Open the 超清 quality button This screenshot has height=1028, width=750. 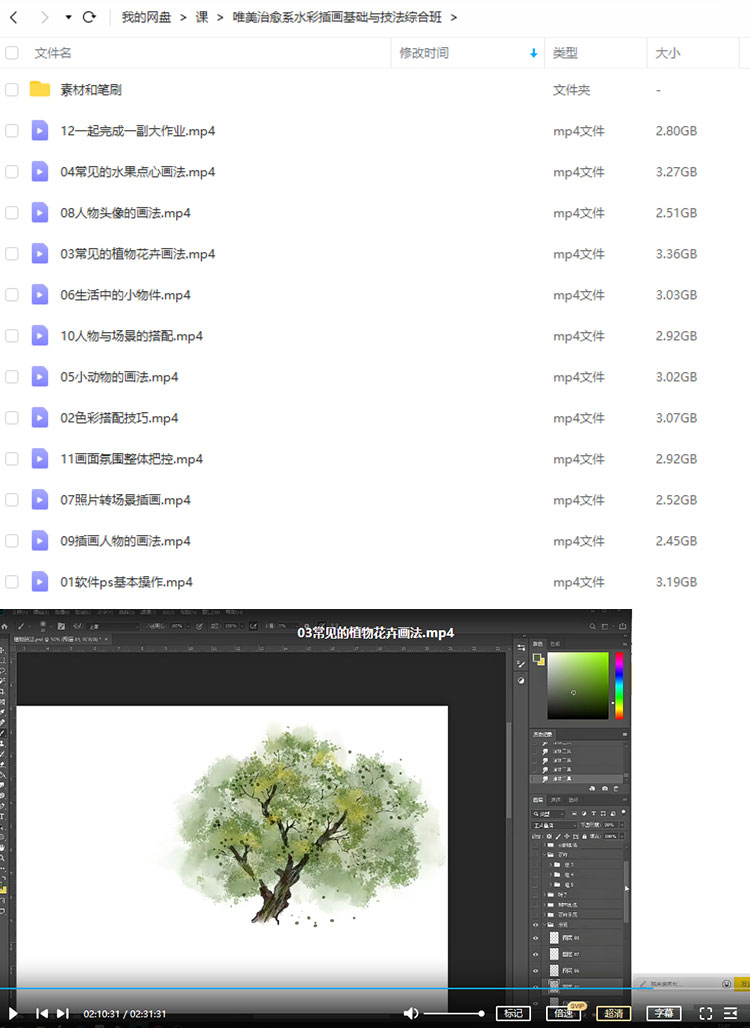[614, 1013]
